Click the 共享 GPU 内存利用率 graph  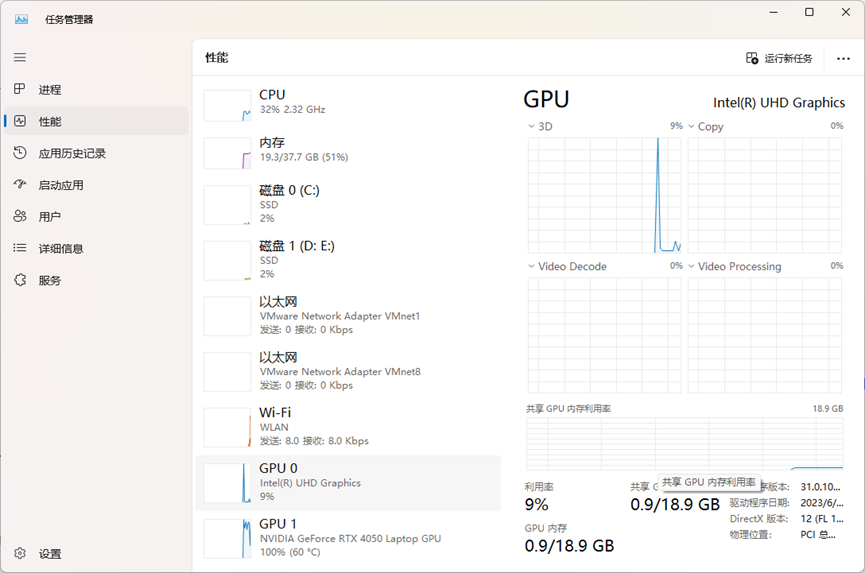685,443
